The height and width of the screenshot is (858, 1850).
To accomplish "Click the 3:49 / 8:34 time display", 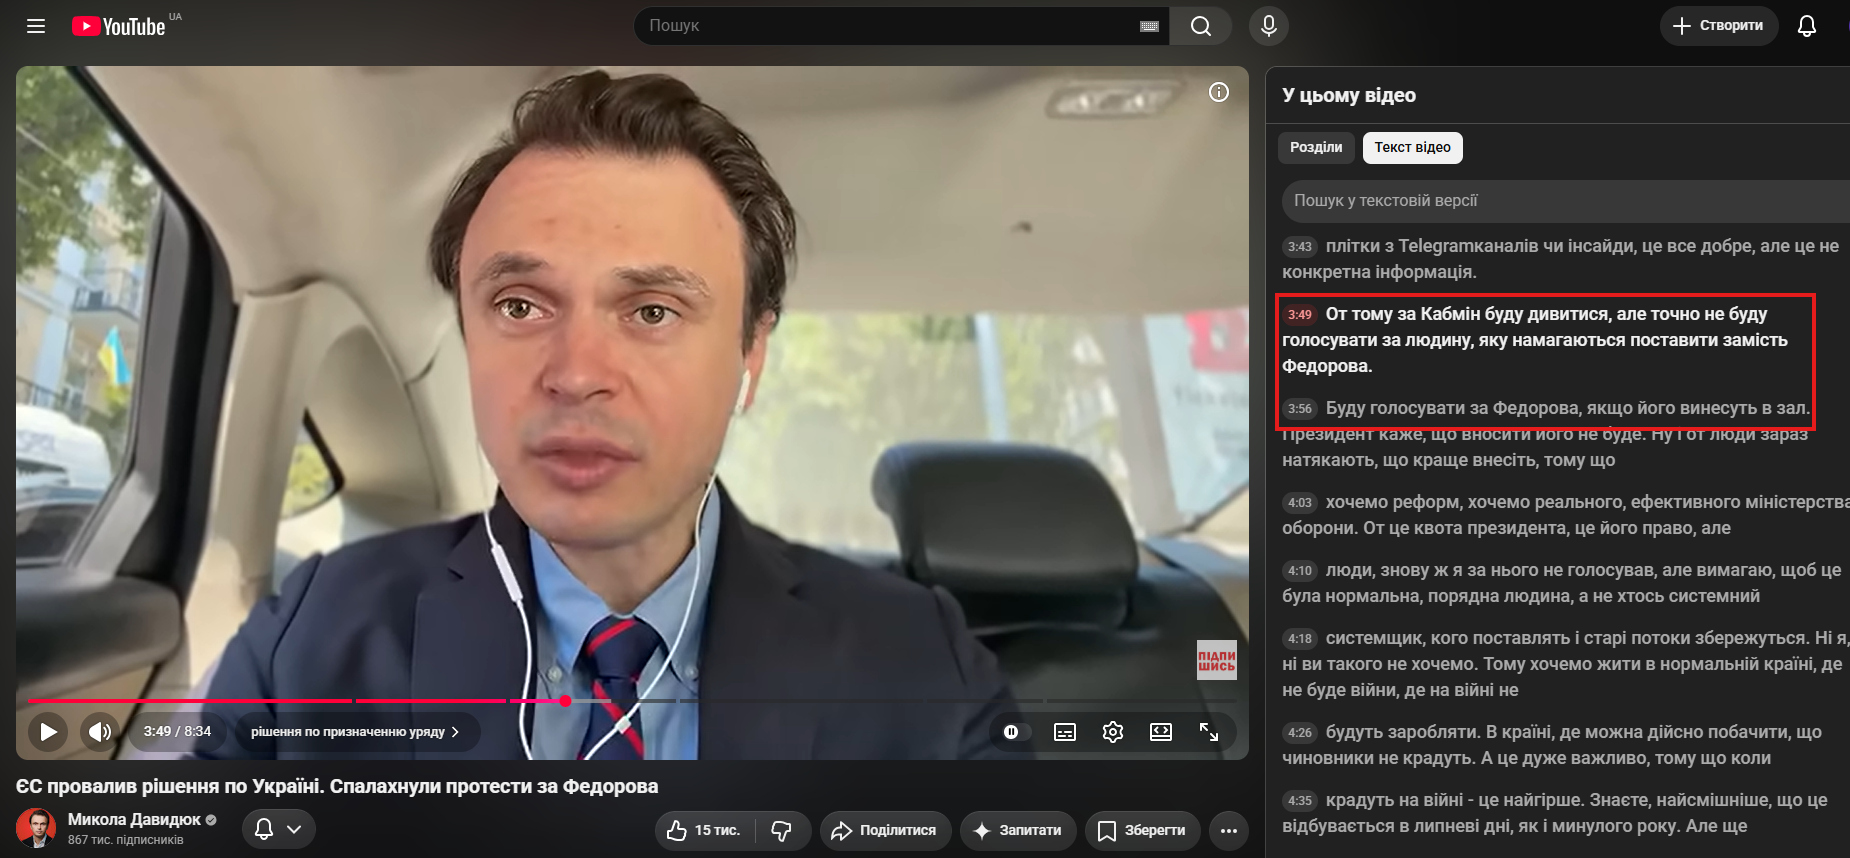I will pos(177,732).
